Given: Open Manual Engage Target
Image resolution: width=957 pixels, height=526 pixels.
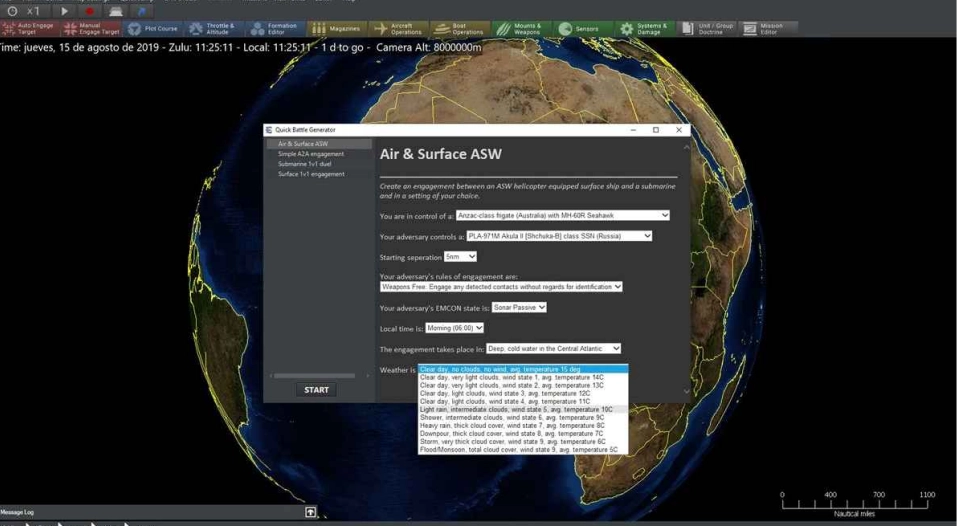Looking at the screenshot, I should pos(91,29).
